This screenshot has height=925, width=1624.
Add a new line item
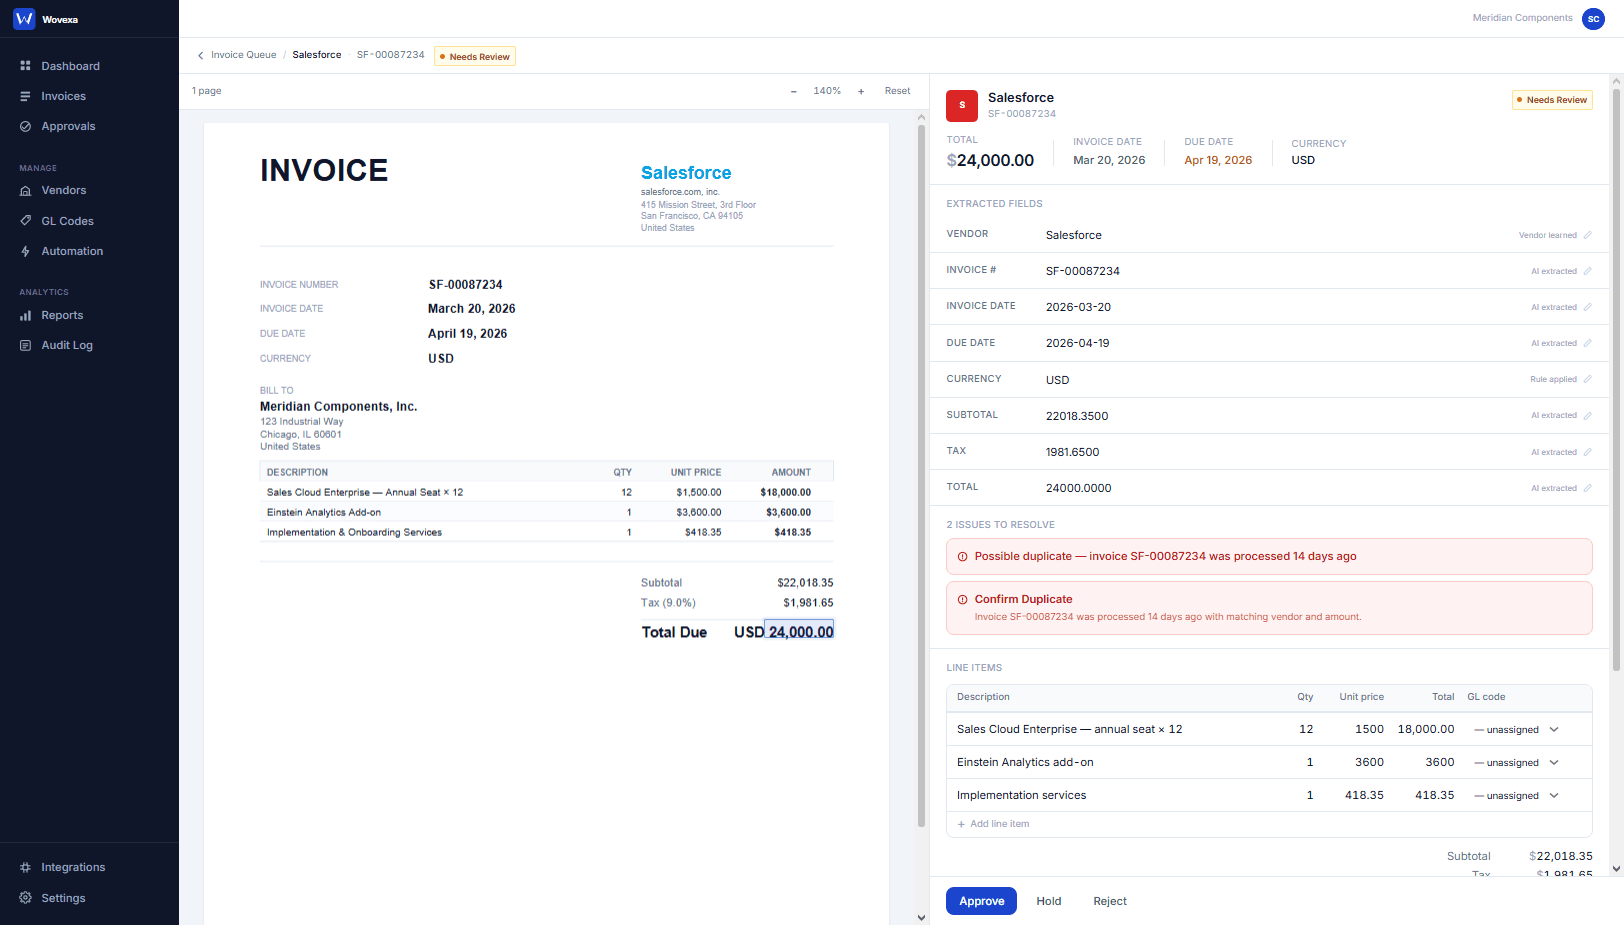[993, 823]
